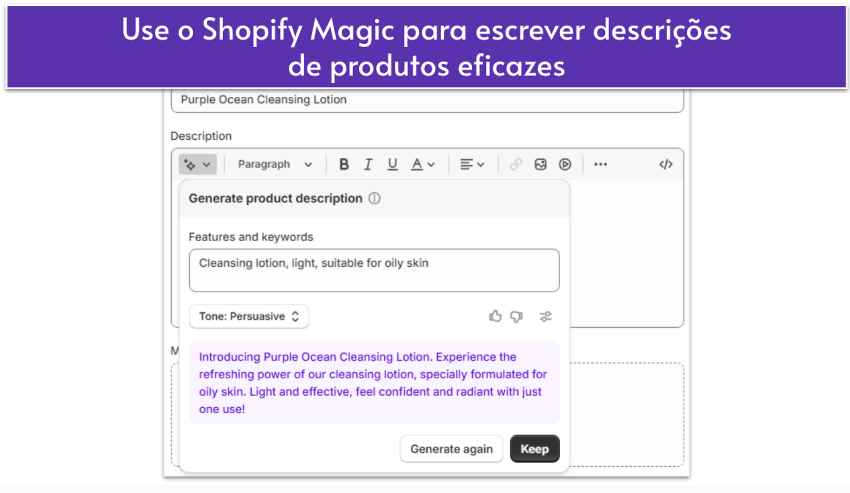Open the Shopify Magic sparkle menu
This screenshot has width=850, height=493.
(x=197, y=164)
